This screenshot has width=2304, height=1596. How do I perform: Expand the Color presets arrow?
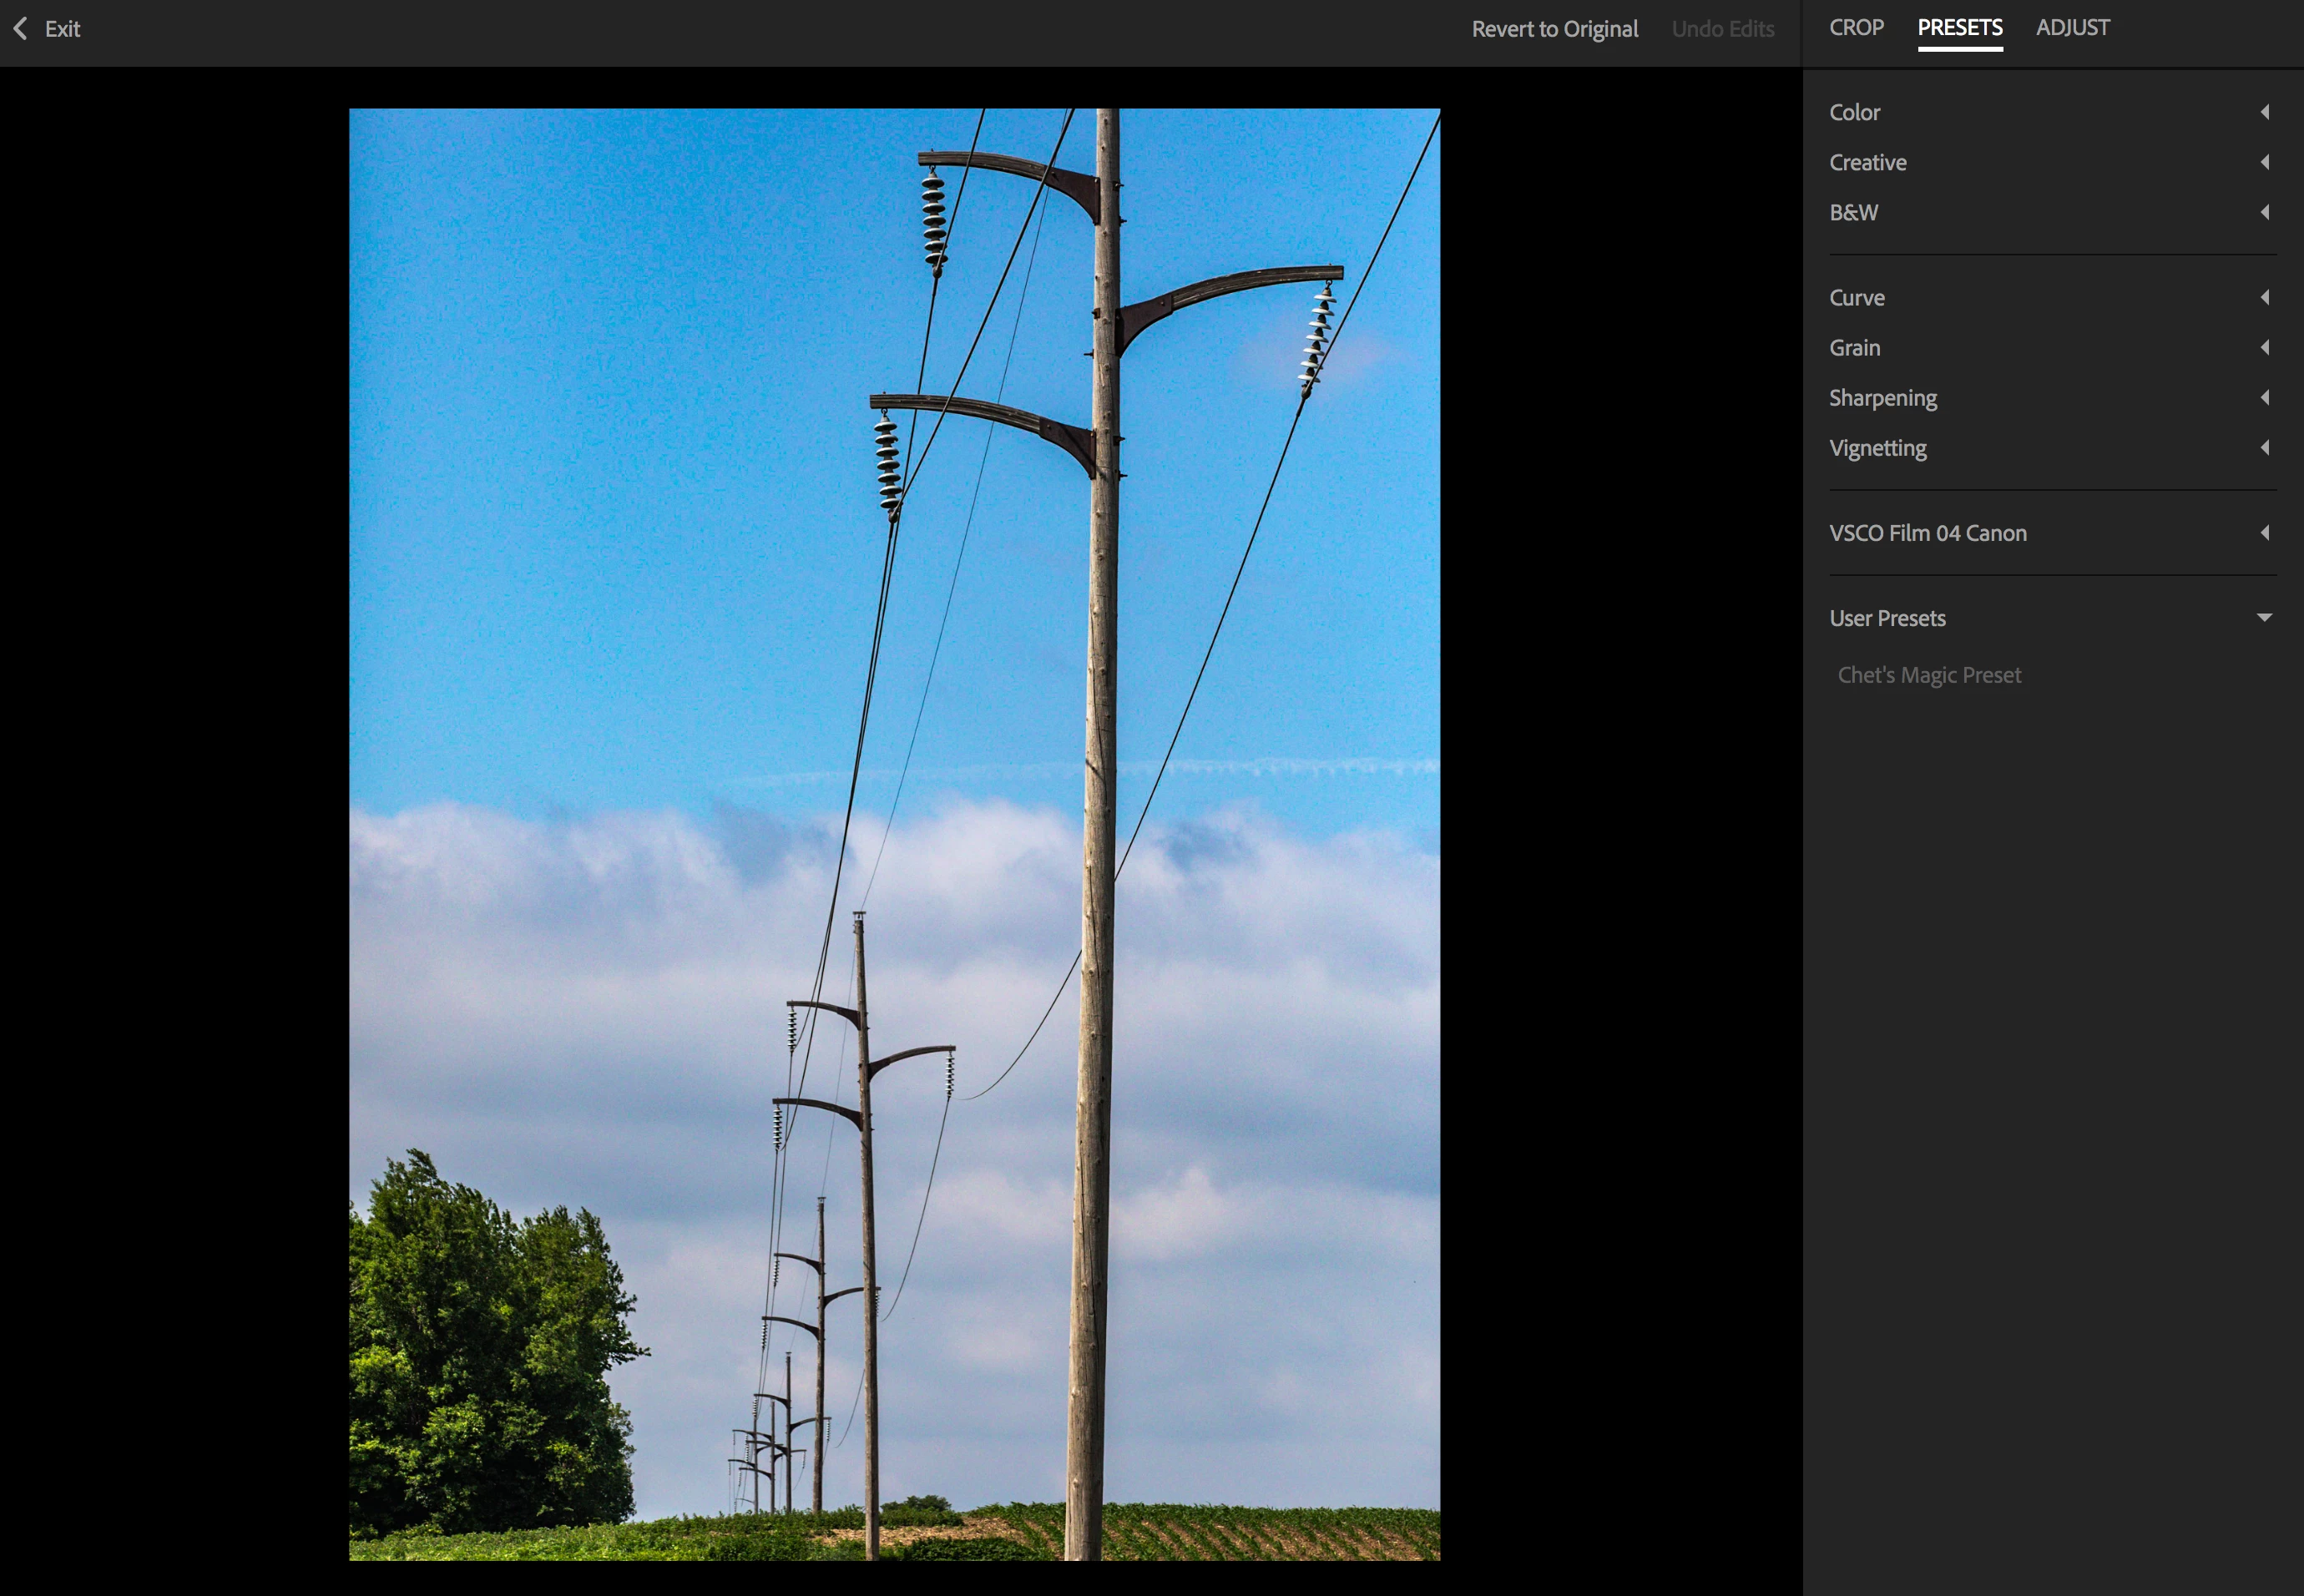point(2265,112)
